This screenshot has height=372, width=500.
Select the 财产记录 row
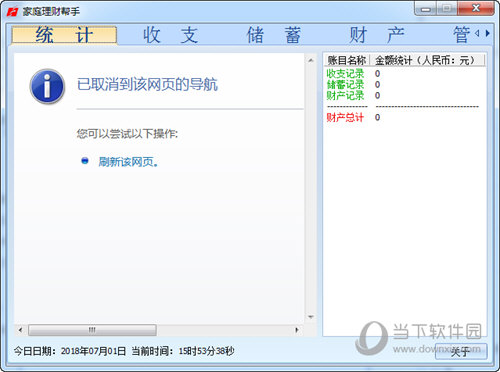pos(404,95)
